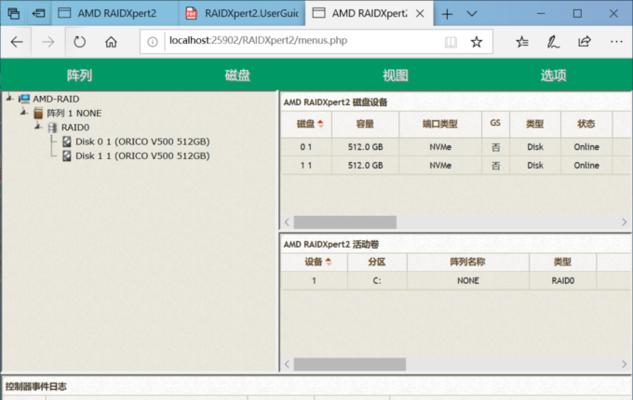Screen dimensions: 633x400
Task: Open the browser home icon
Action: pos(111,42)
